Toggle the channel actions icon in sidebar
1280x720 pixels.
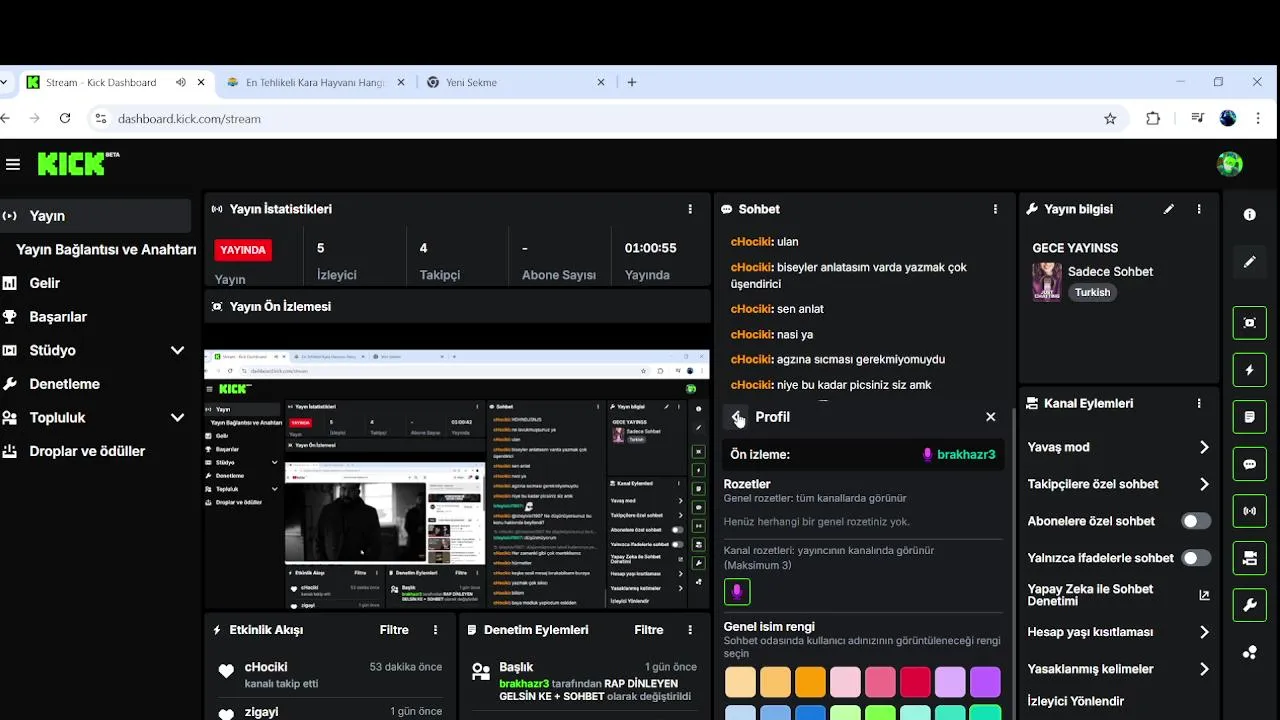coord(1250,558)
